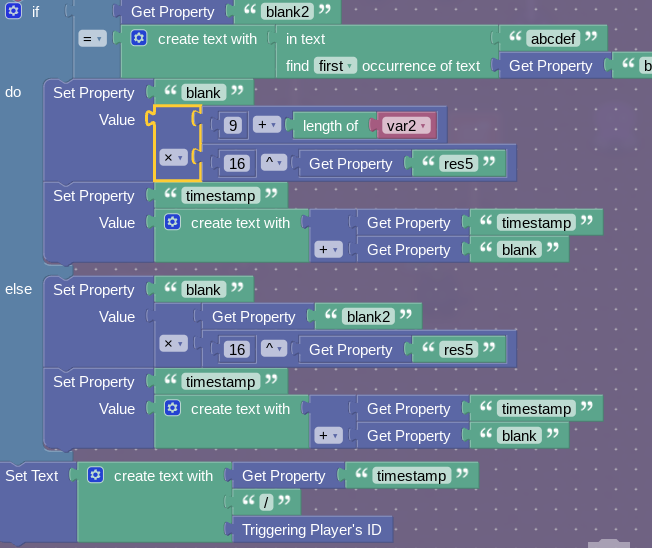The image size is (652, 548).
Task: Open the var2 variable dropdown
Action: [406, 125]
